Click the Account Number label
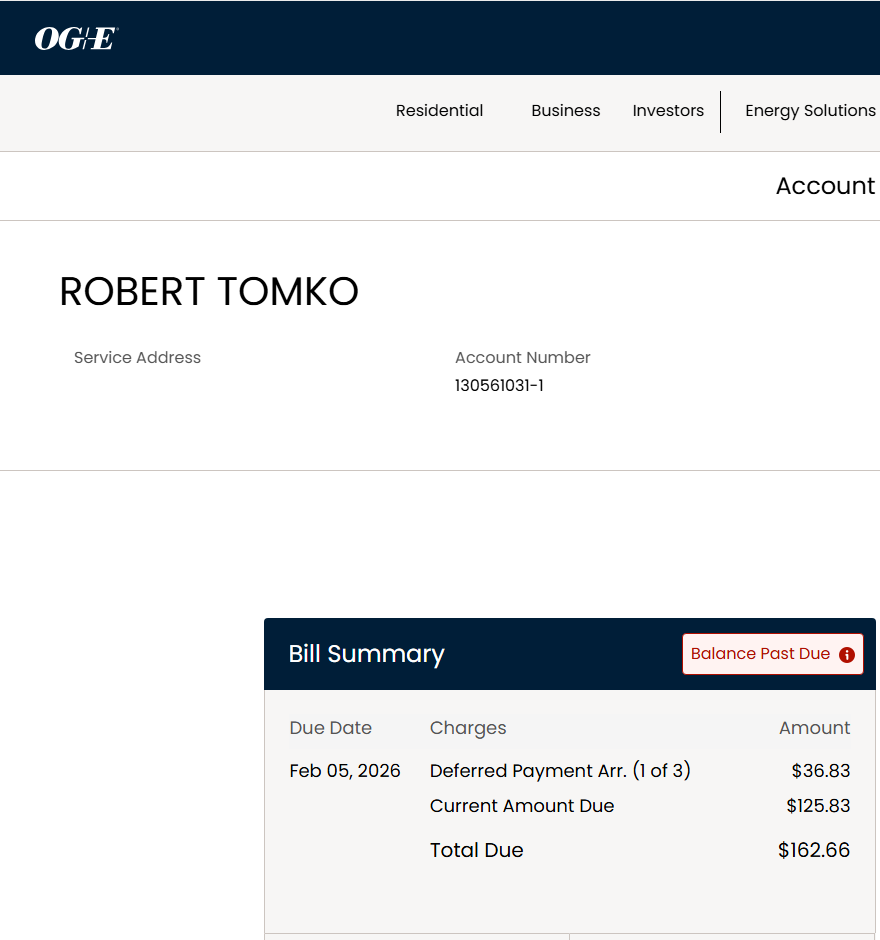Screen dimensions: 880x940 (522, 358)
